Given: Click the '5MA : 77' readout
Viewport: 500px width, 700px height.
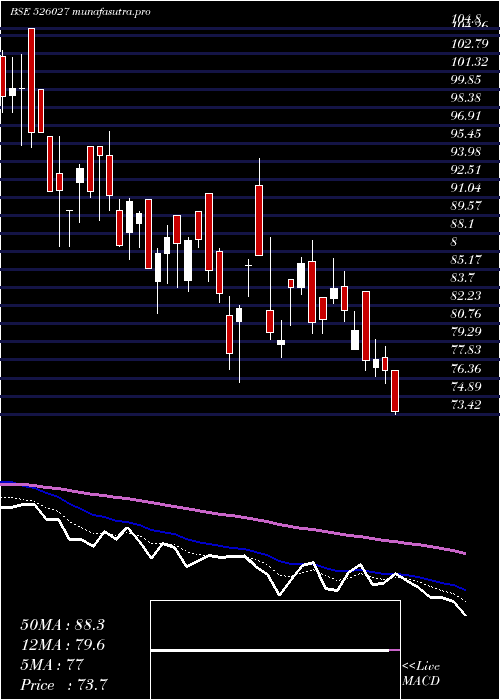Looking at the screenshot, I should tap(52, 665).
